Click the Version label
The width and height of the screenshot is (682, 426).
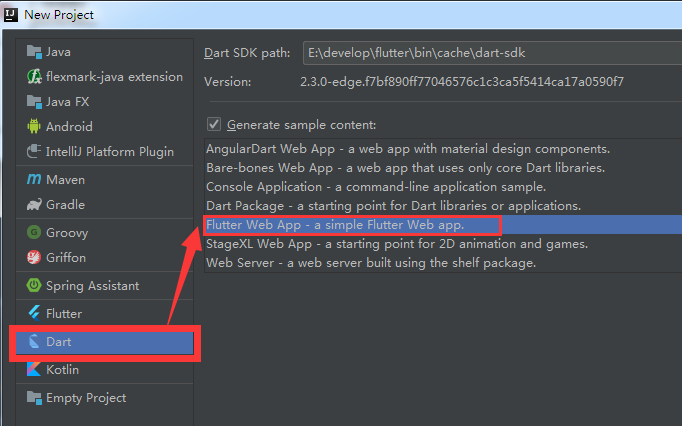(x=227, y=82)
